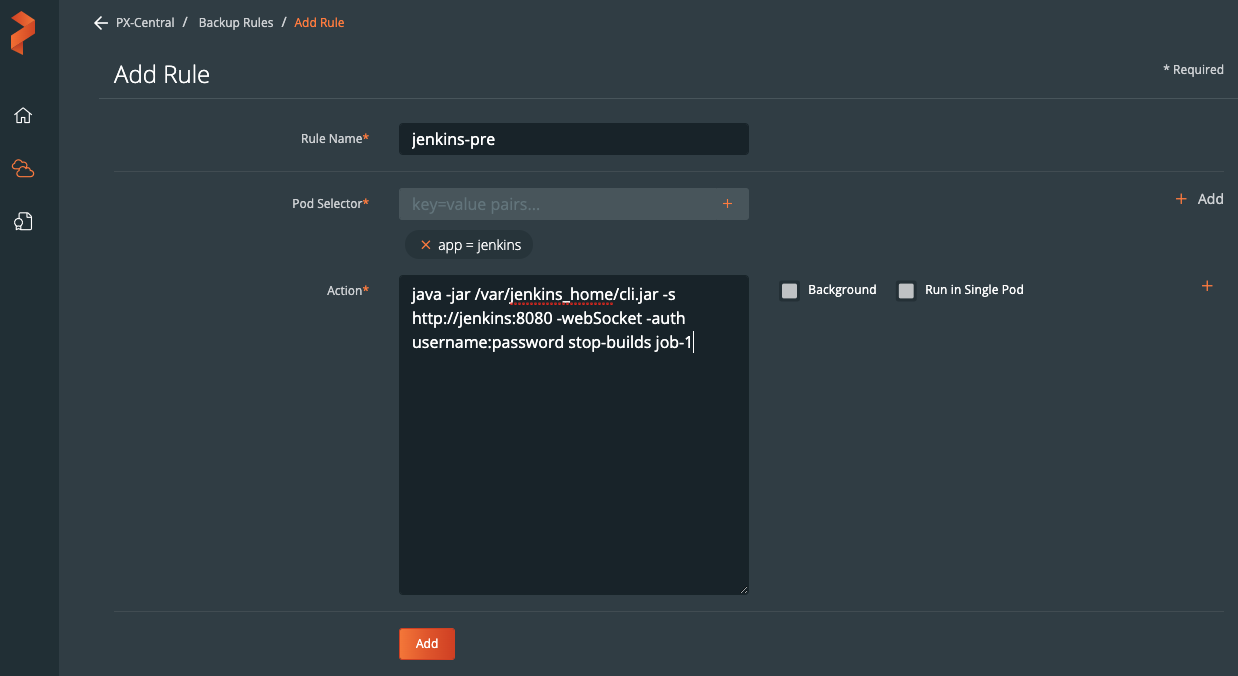Focus the Rule Name field containing jenkins-pre
The image size is (1238, 676).
point(573,140)
